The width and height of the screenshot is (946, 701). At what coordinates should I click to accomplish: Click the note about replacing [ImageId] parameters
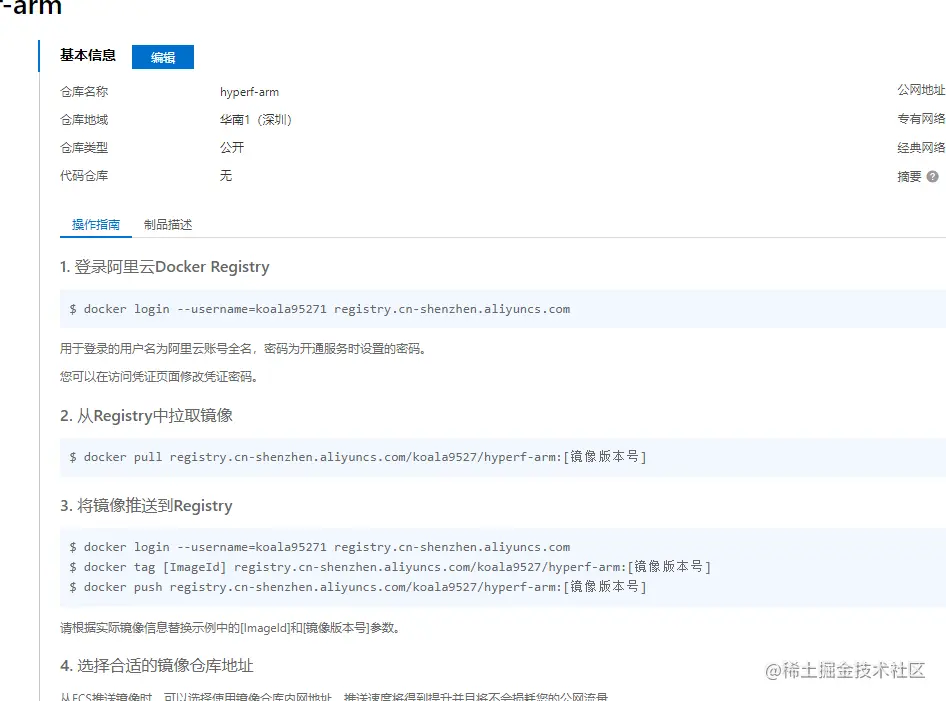pos(230,627)
